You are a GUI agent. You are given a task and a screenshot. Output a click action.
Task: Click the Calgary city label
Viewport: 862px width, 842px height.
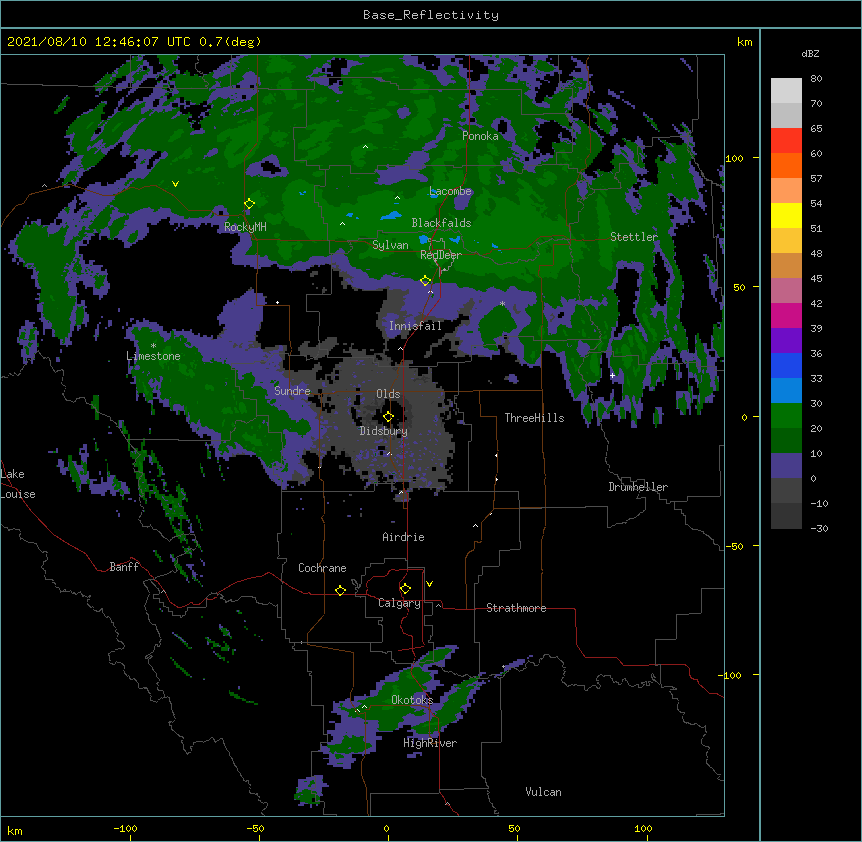[x=399, y=603]
